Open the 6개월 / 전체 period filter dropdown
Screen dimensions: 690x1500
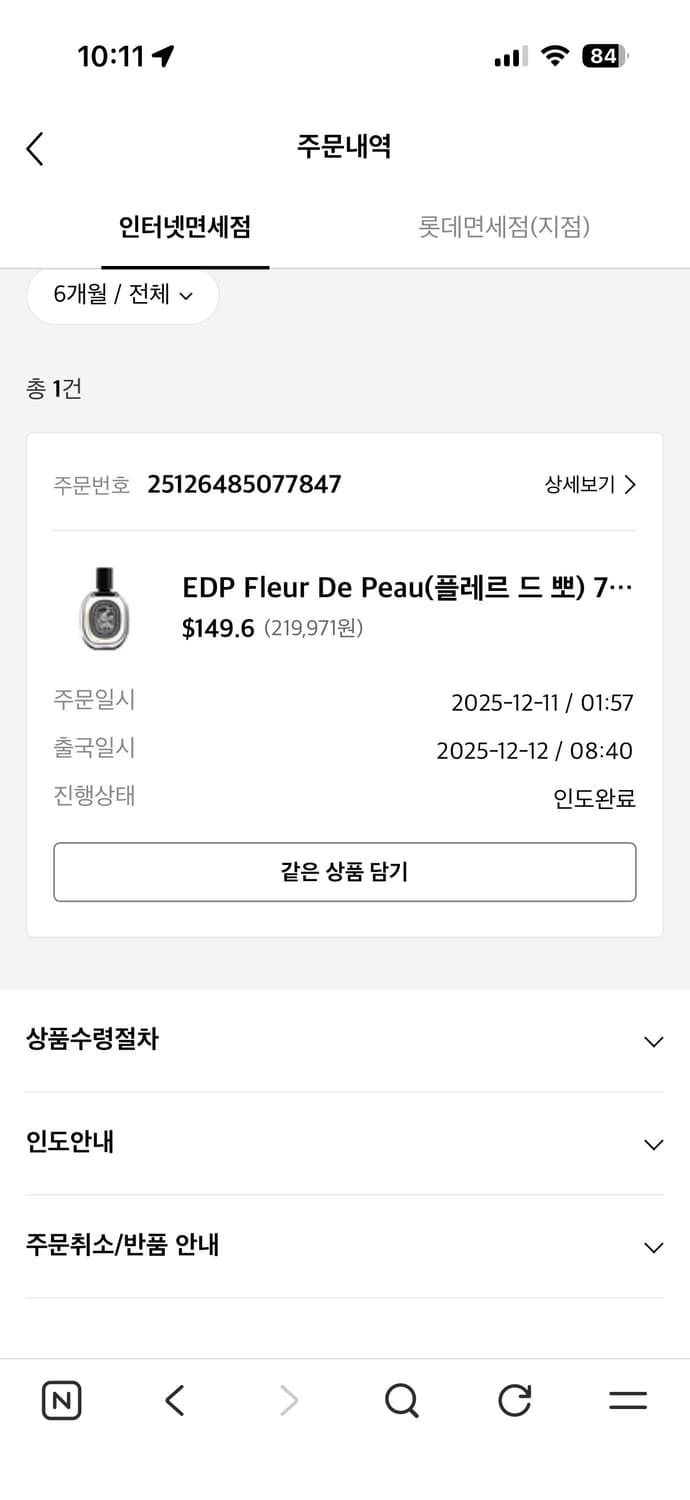122,295
